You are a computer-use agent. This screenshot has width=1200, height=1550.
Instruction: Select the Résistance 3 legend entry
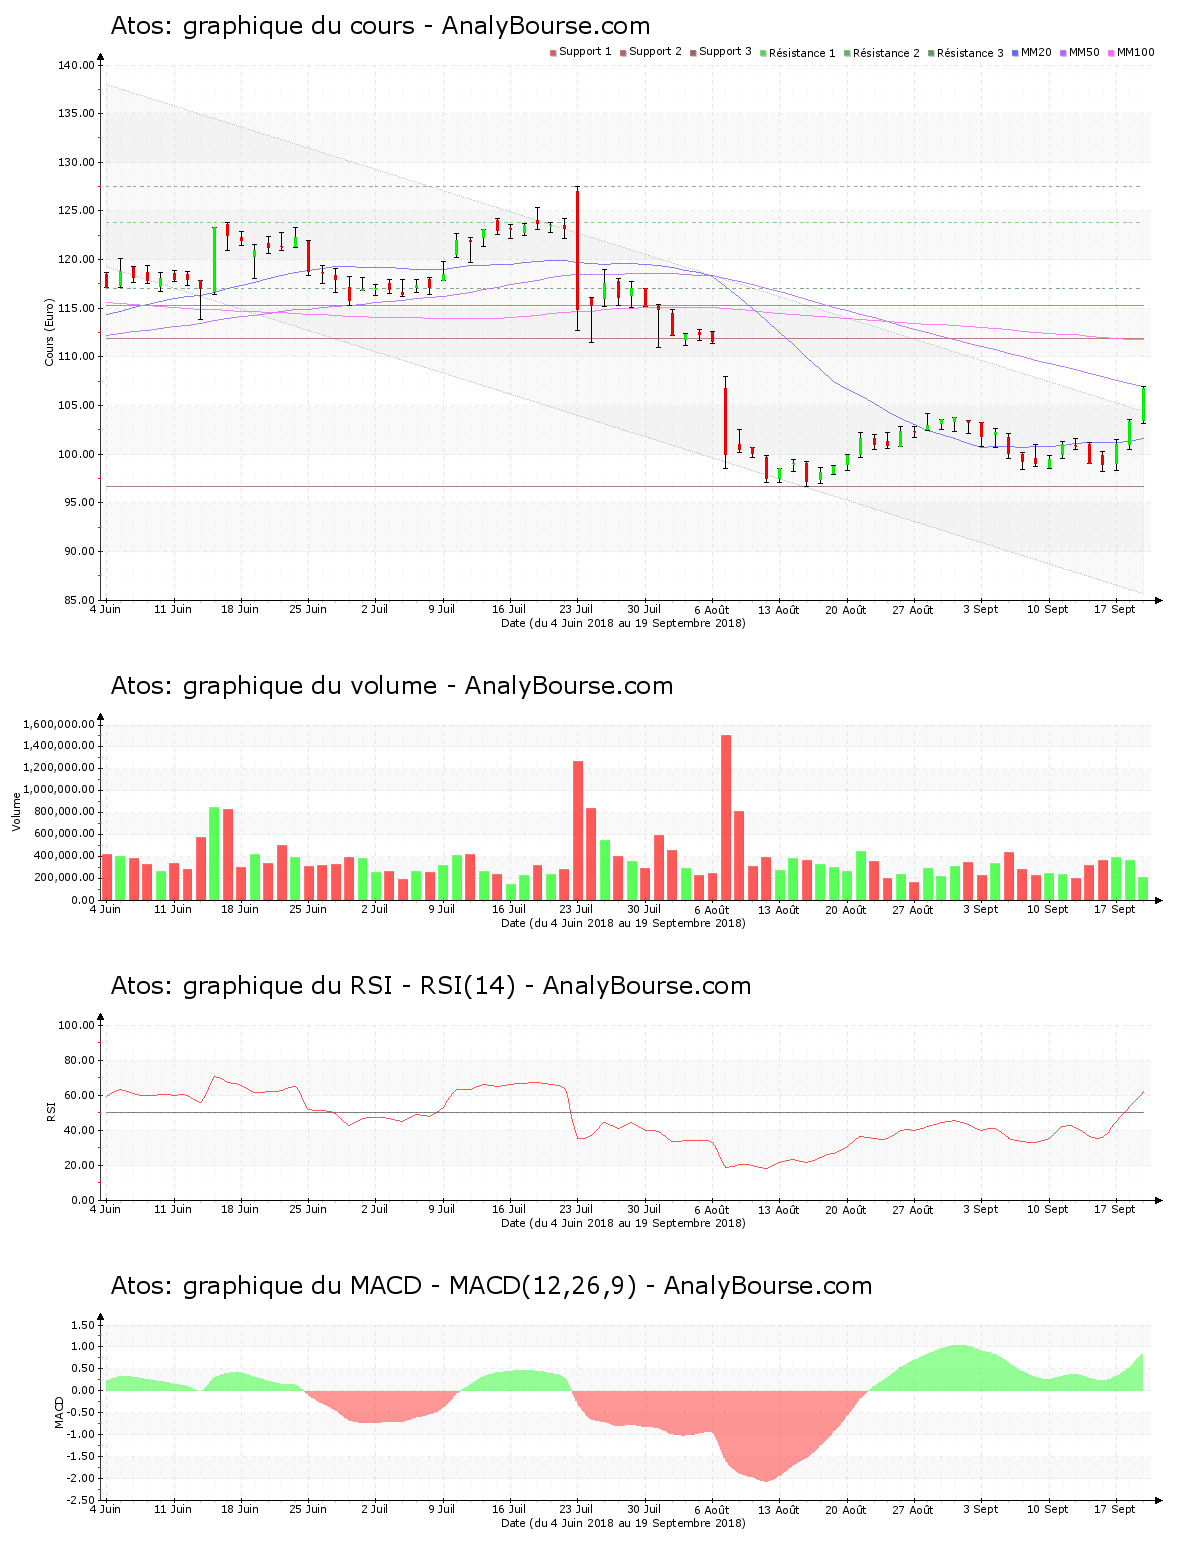(x=966, y=53)
